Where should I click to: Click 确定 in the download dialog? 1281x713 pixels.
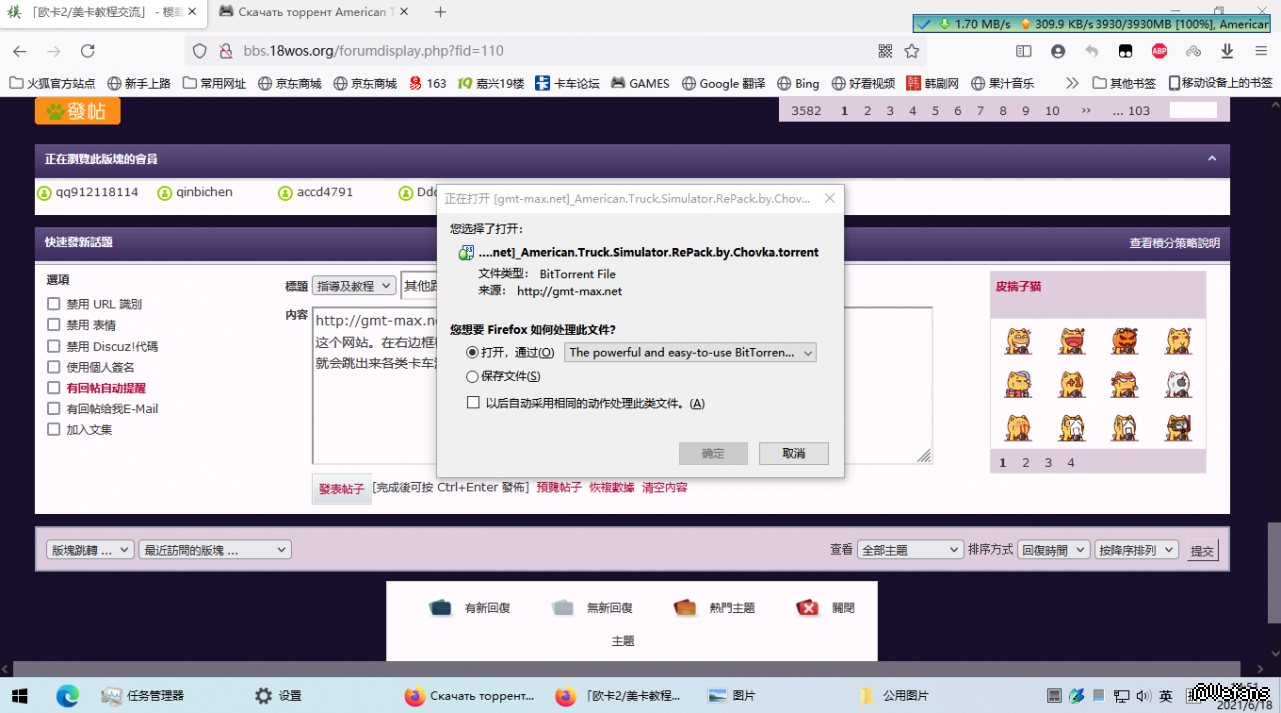[713, 453]
